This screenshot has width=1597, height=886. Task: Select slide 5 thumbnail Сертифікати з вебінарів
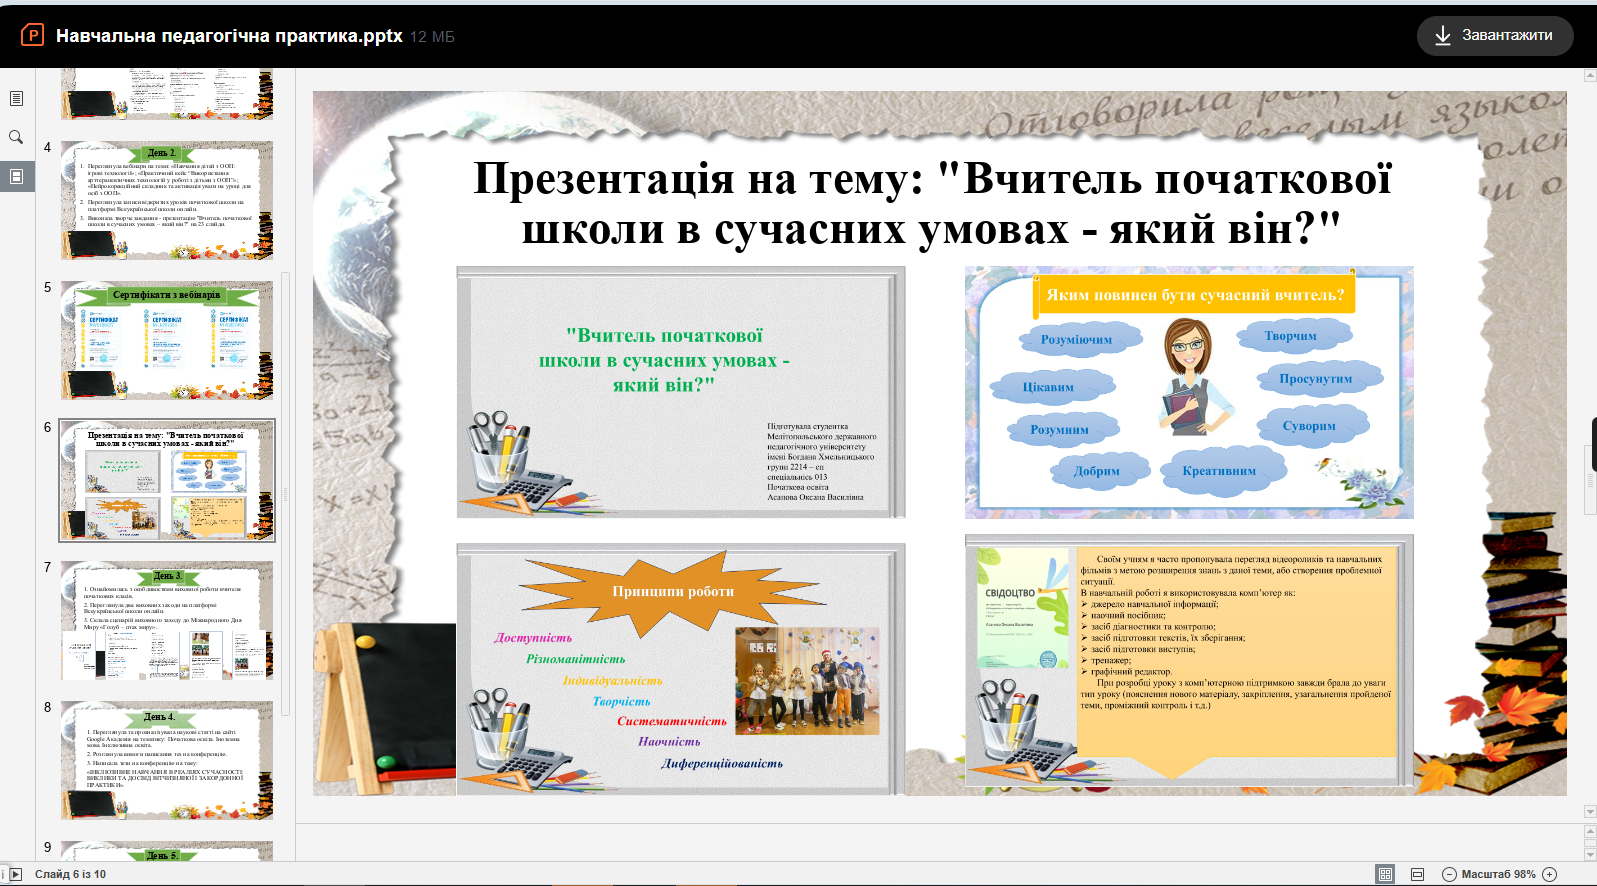166,340
